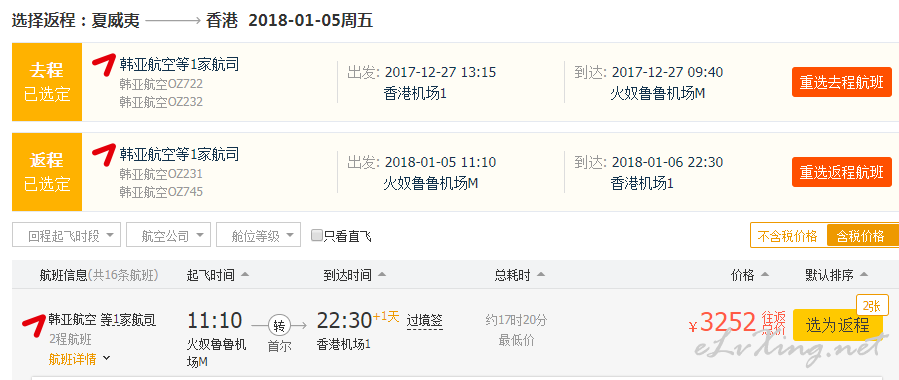Image resolution: width=899 pixels, height=380 pixels.
Task: Check the 只看直飞 direct-flights-only checkbox
Action: click(316, 235)
